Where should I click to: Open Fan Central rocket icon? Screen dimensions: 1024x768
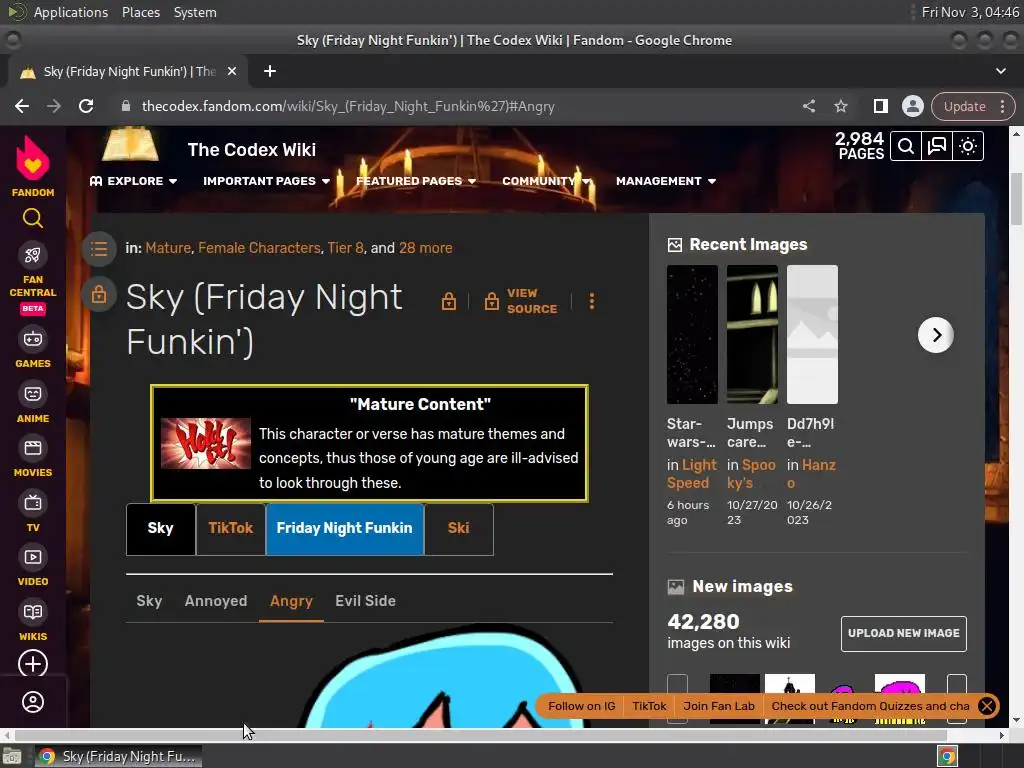(33, 255)
